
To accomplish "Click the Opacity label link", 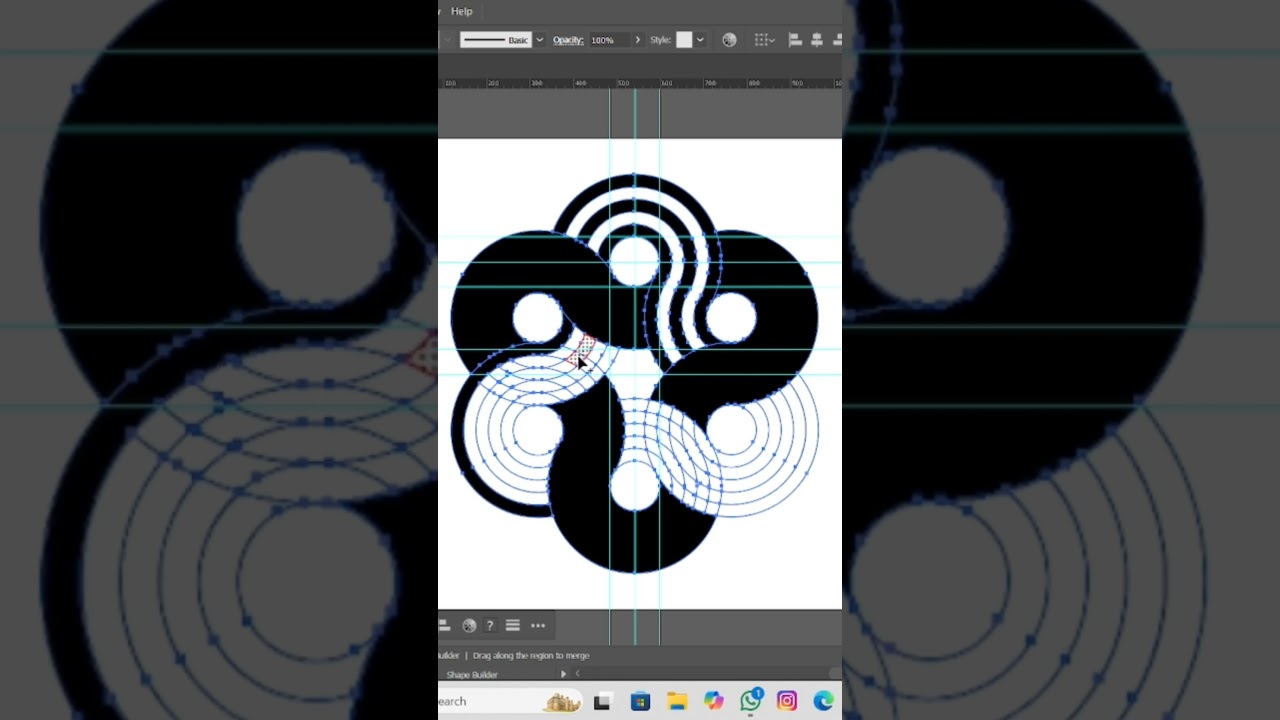I will tap(568, 40).
